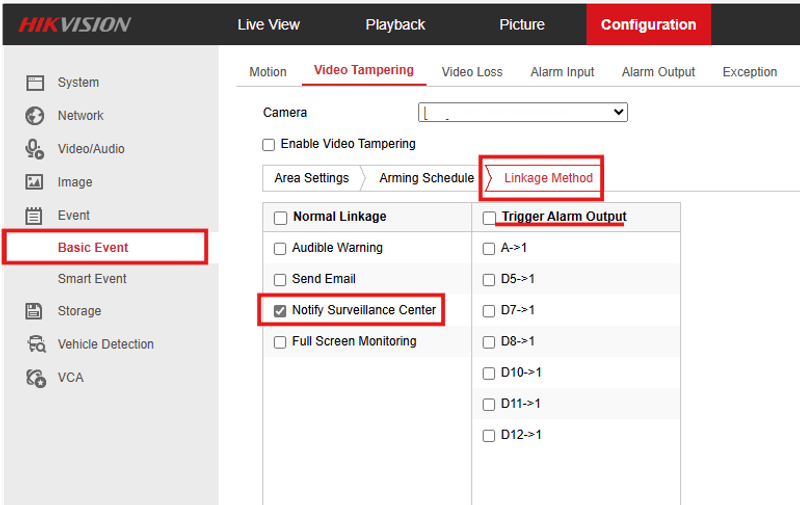The width and height of the screenshot is (800, 505).
Task: Click the Event clipboard icon
Action: tap(35, 215)
